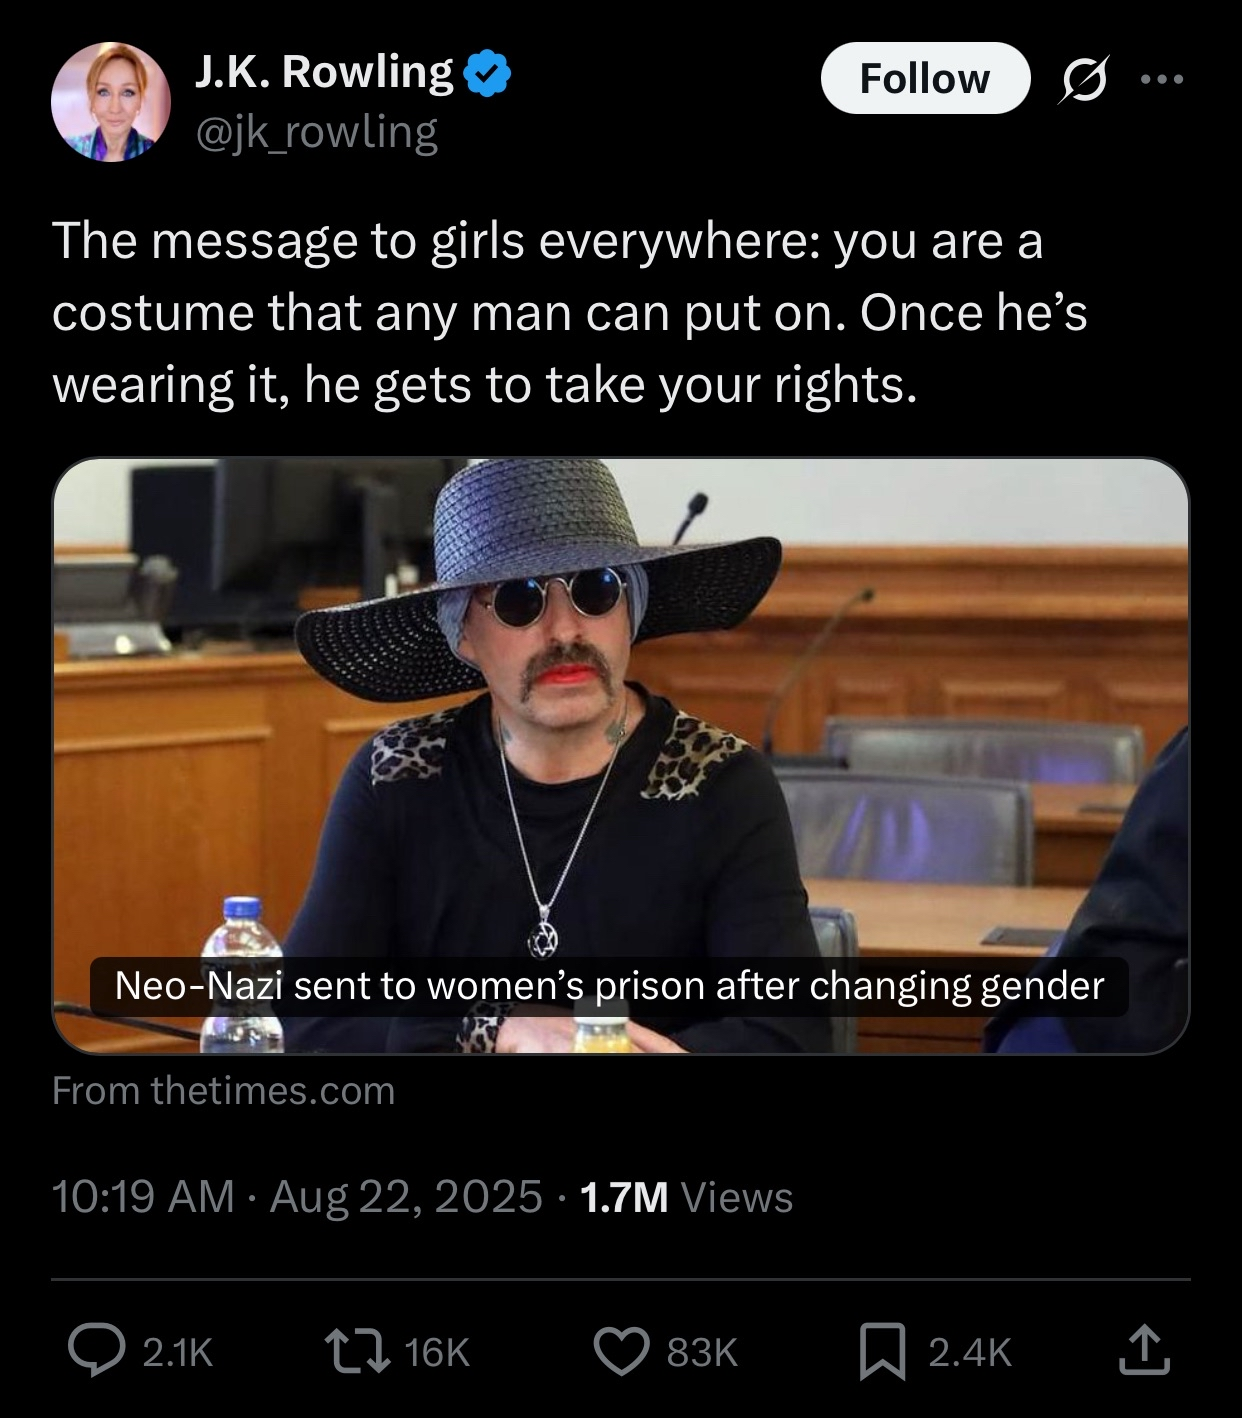Open the profile avatar picture
1242x1418 pixels.
[110, 101]
